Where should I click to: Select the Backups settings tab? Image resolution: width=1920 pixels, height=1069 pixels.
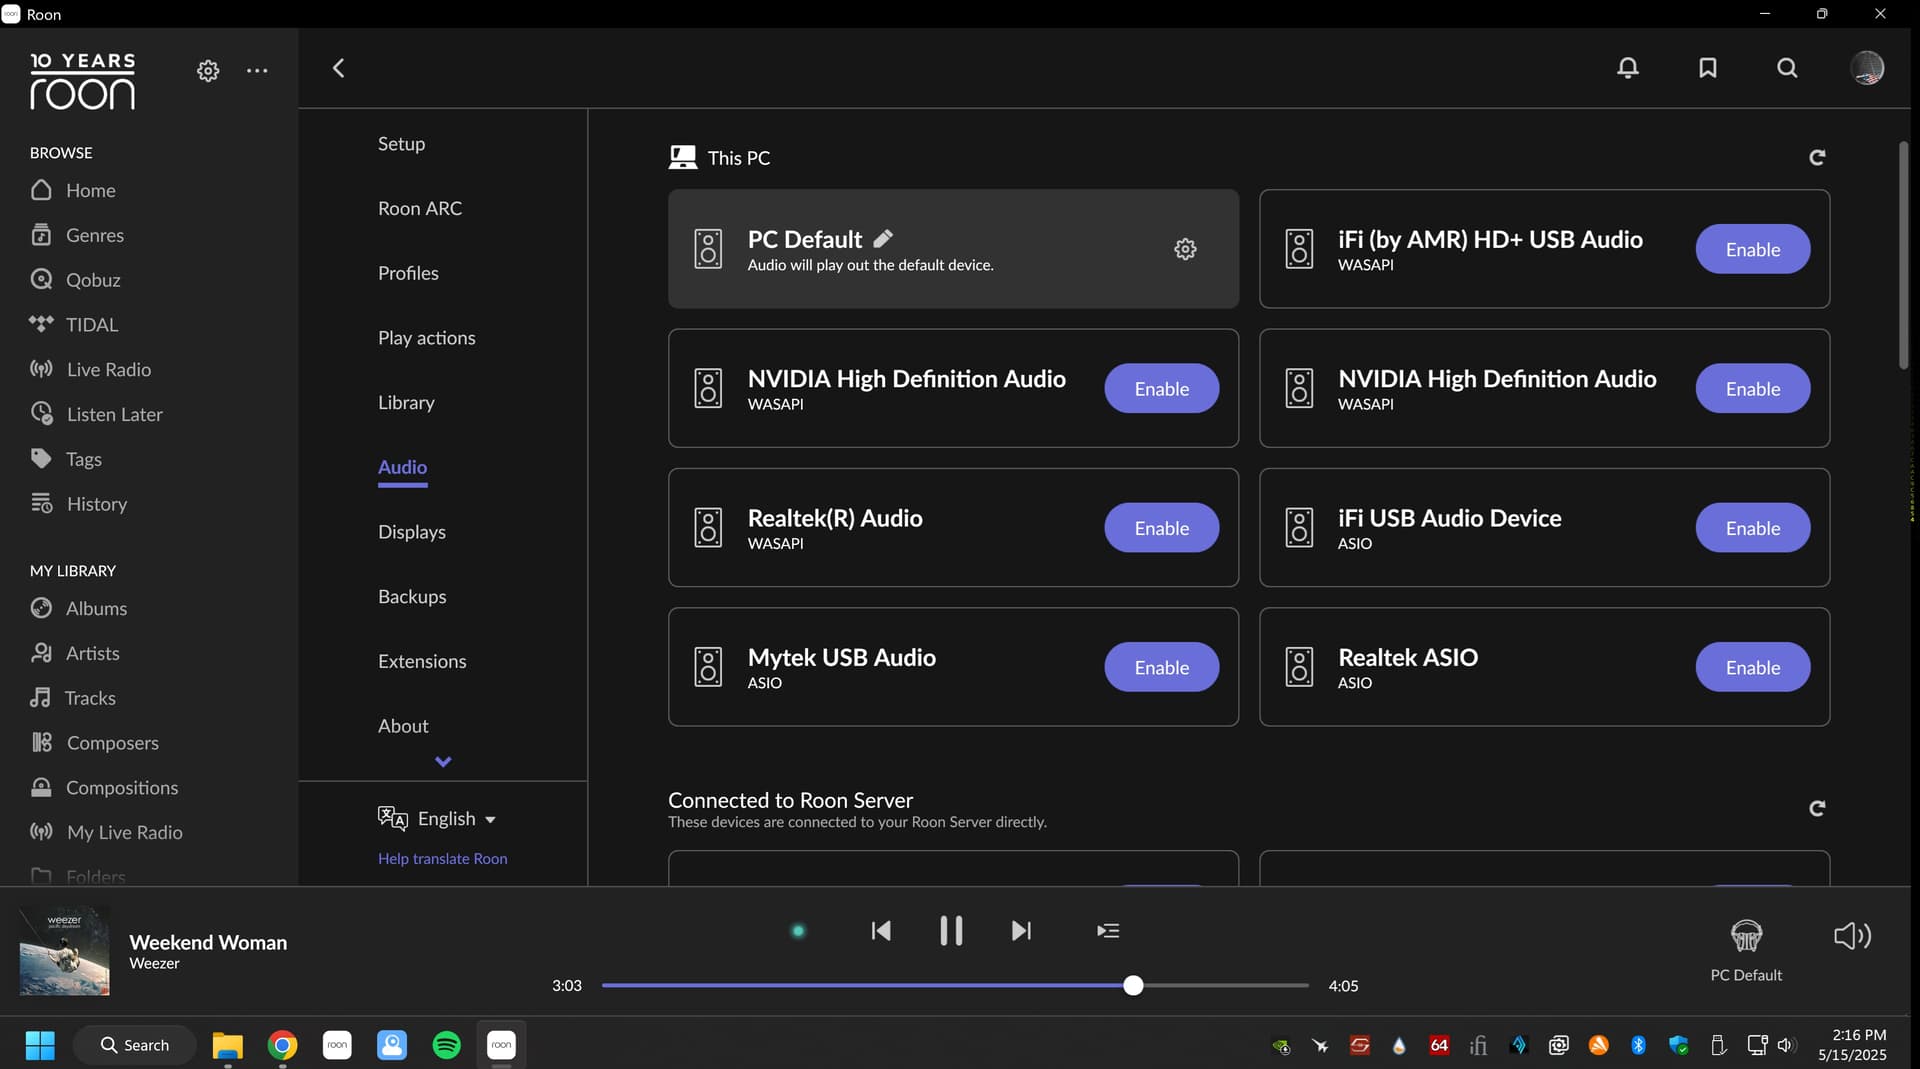click(412, 596)
